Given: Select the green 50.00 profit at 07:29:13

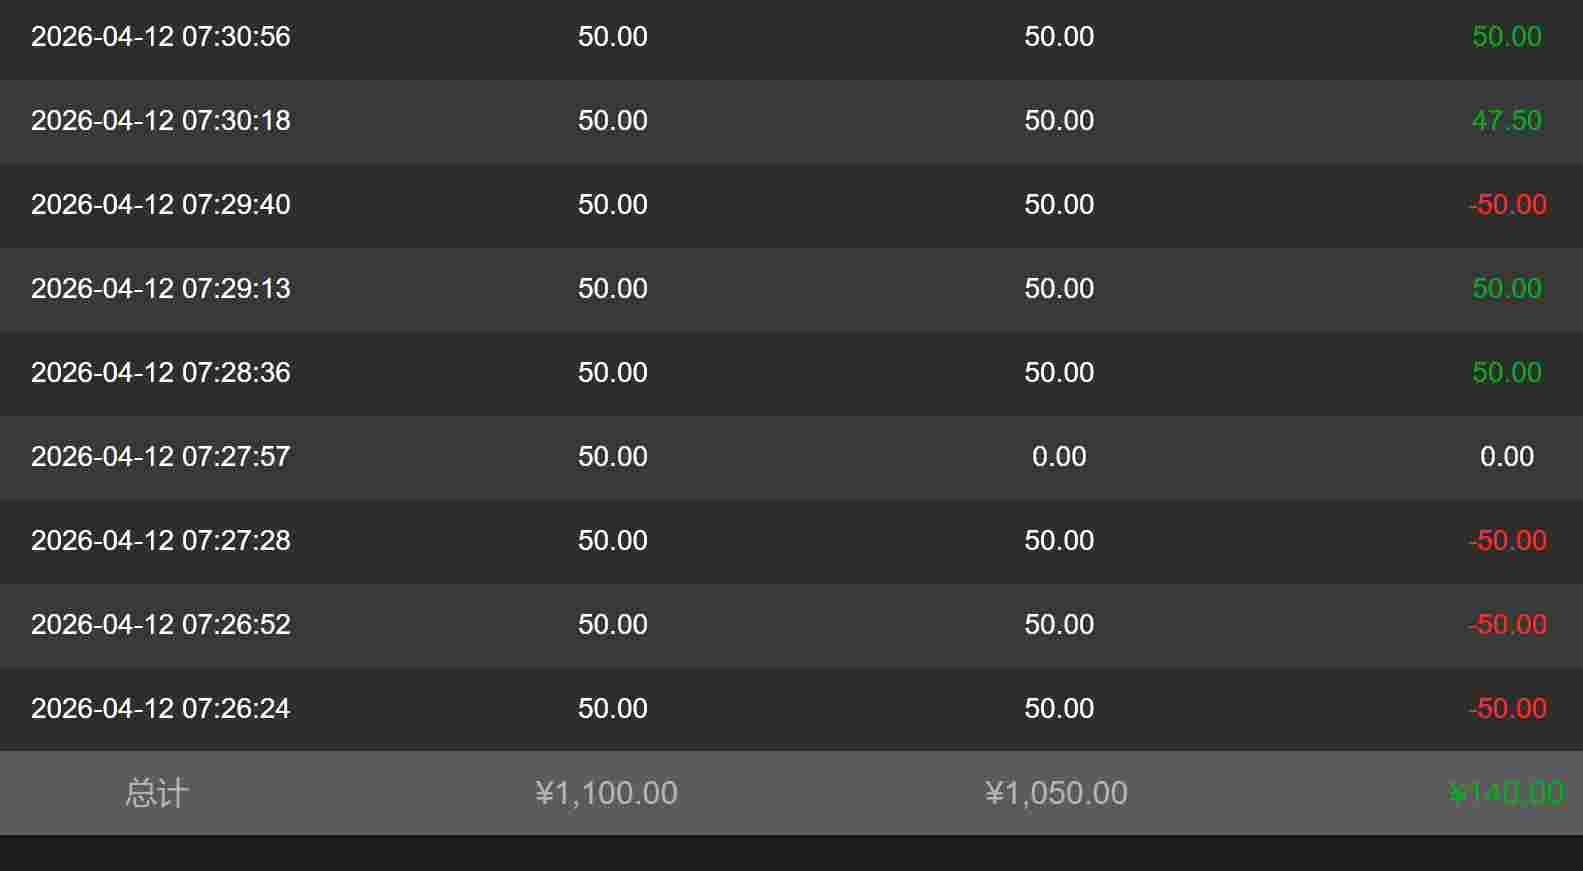Looking at the screenshot, I should click(1506, 289).
